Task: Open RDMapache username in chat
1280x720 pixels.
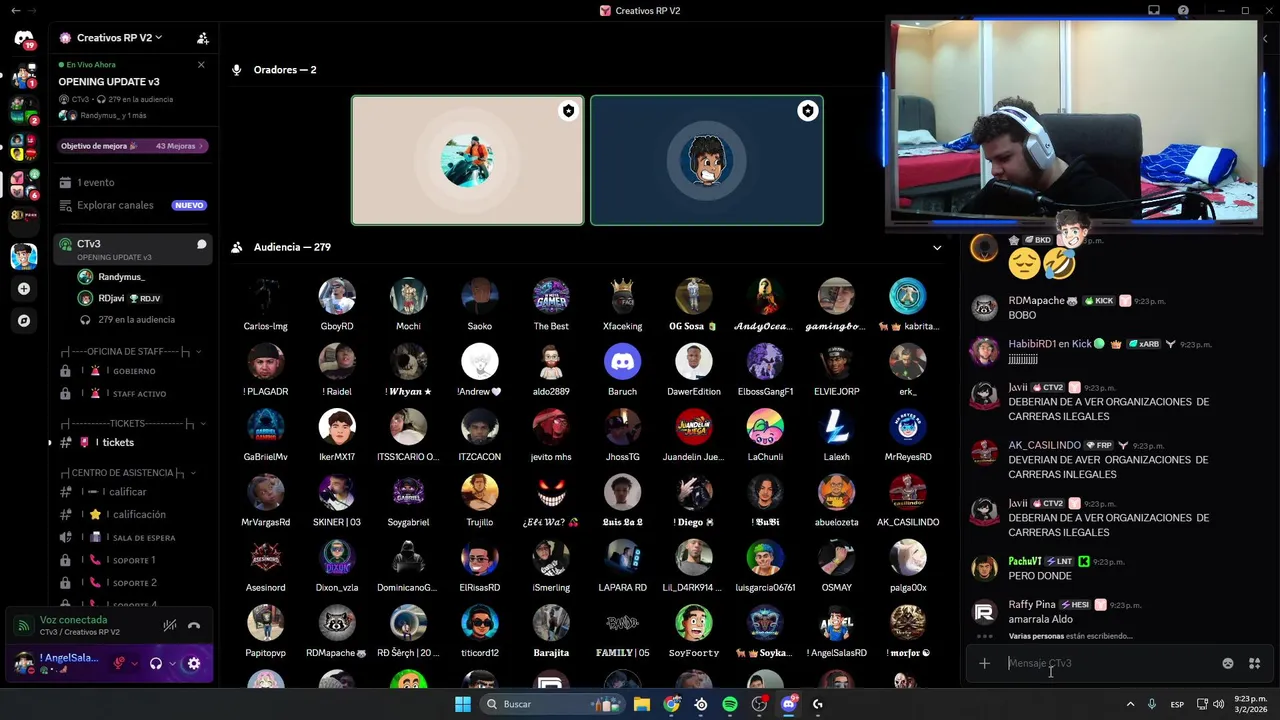Action: (x=1036, y=300)
